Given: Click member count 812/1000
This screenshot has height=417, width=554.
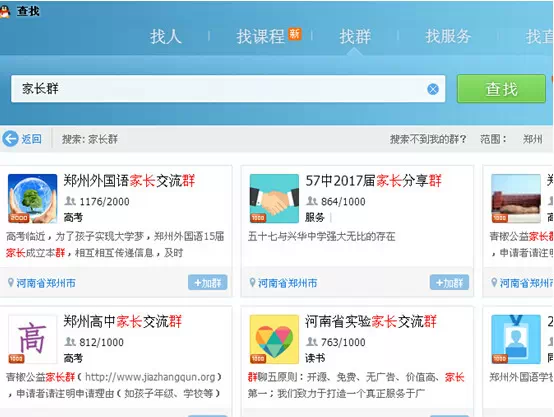Looking at the screenshot, I should tap(101, 342).
